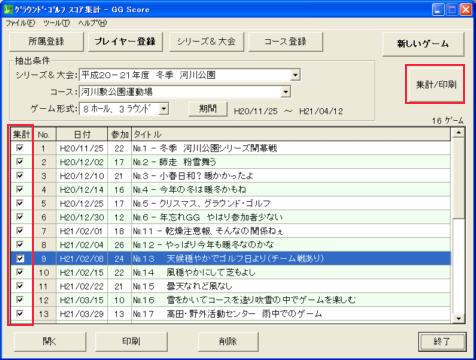This screenshot has height=360, width=476.
Task: Minimize the GG Score window
Action: (x=438, y=9)
